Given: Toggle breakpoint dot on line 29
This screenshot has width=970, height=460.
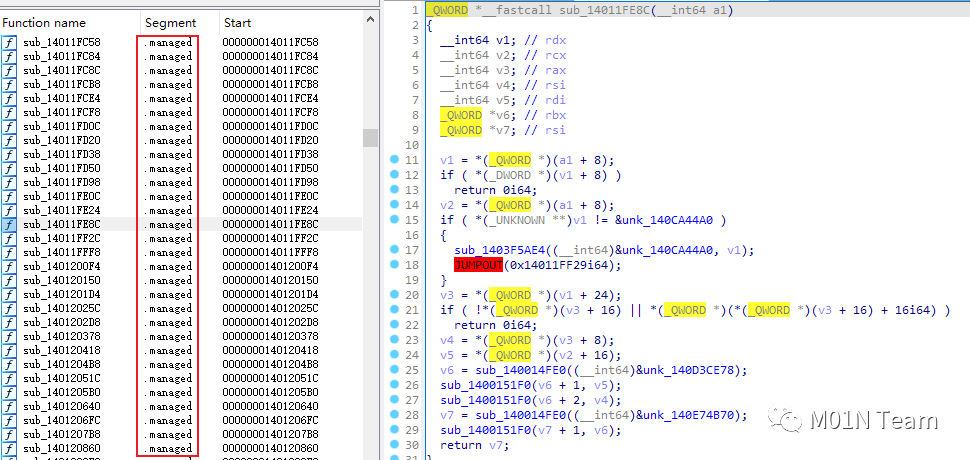Looking at the screenshot, I should [x=395, y=430].
